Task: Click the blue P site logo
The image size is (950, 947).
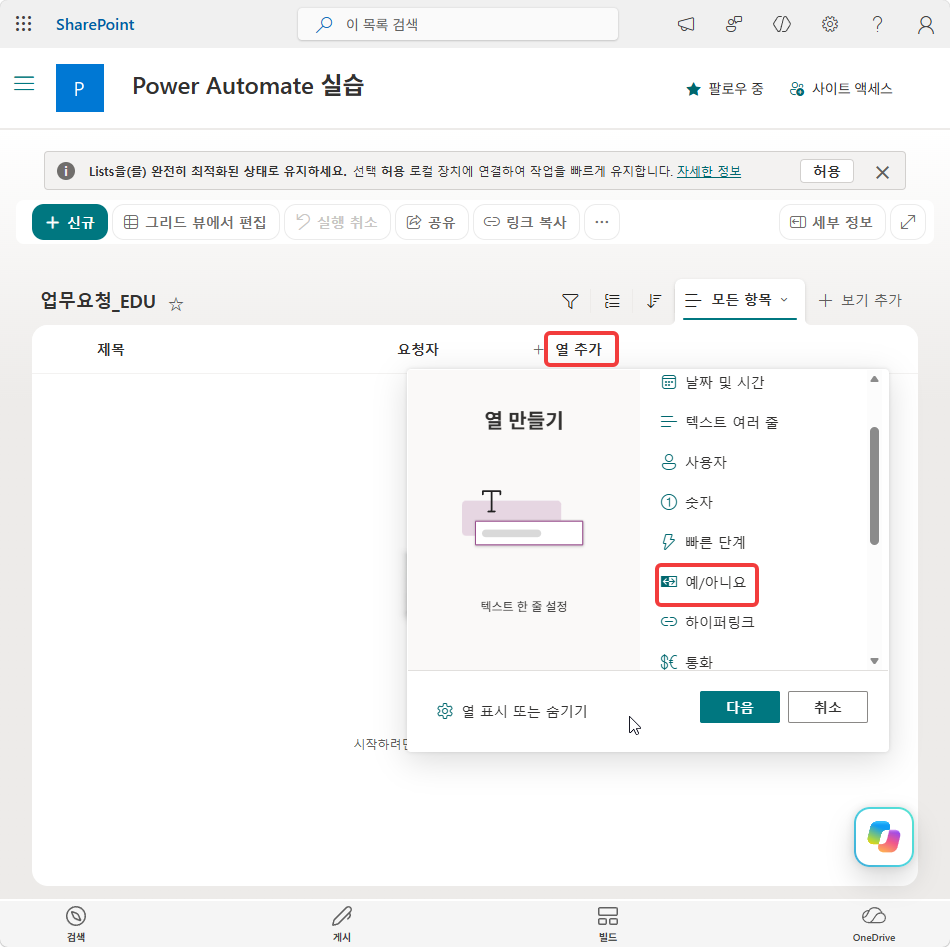Action: pyautogui.click(x=79, y=88)
